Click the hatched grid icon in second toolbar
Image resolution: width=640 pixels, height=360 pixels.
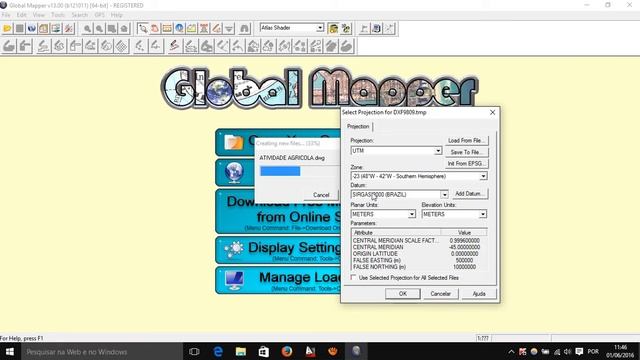(122, 46)
